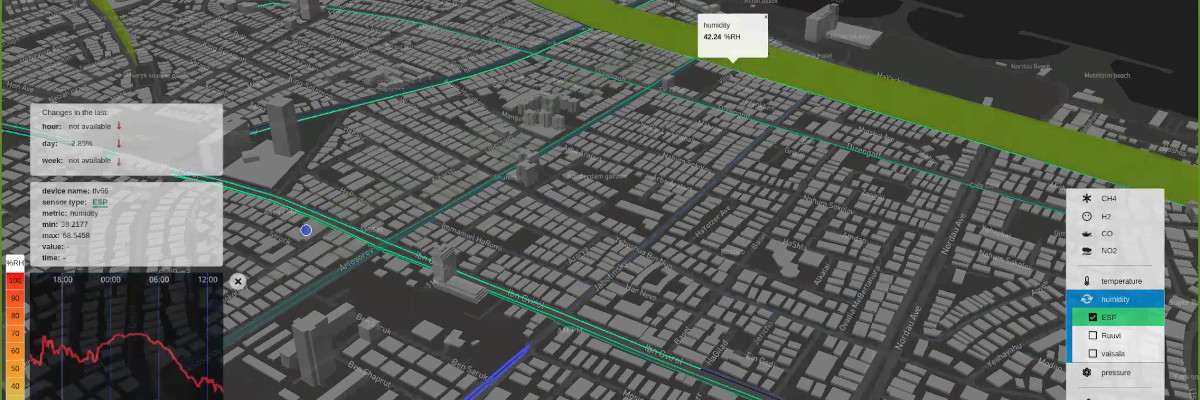Viewport: 1200px width, 400px height.
Task: Click the 06:00 marker on chart timeline
Action: (x=158, y=280)
